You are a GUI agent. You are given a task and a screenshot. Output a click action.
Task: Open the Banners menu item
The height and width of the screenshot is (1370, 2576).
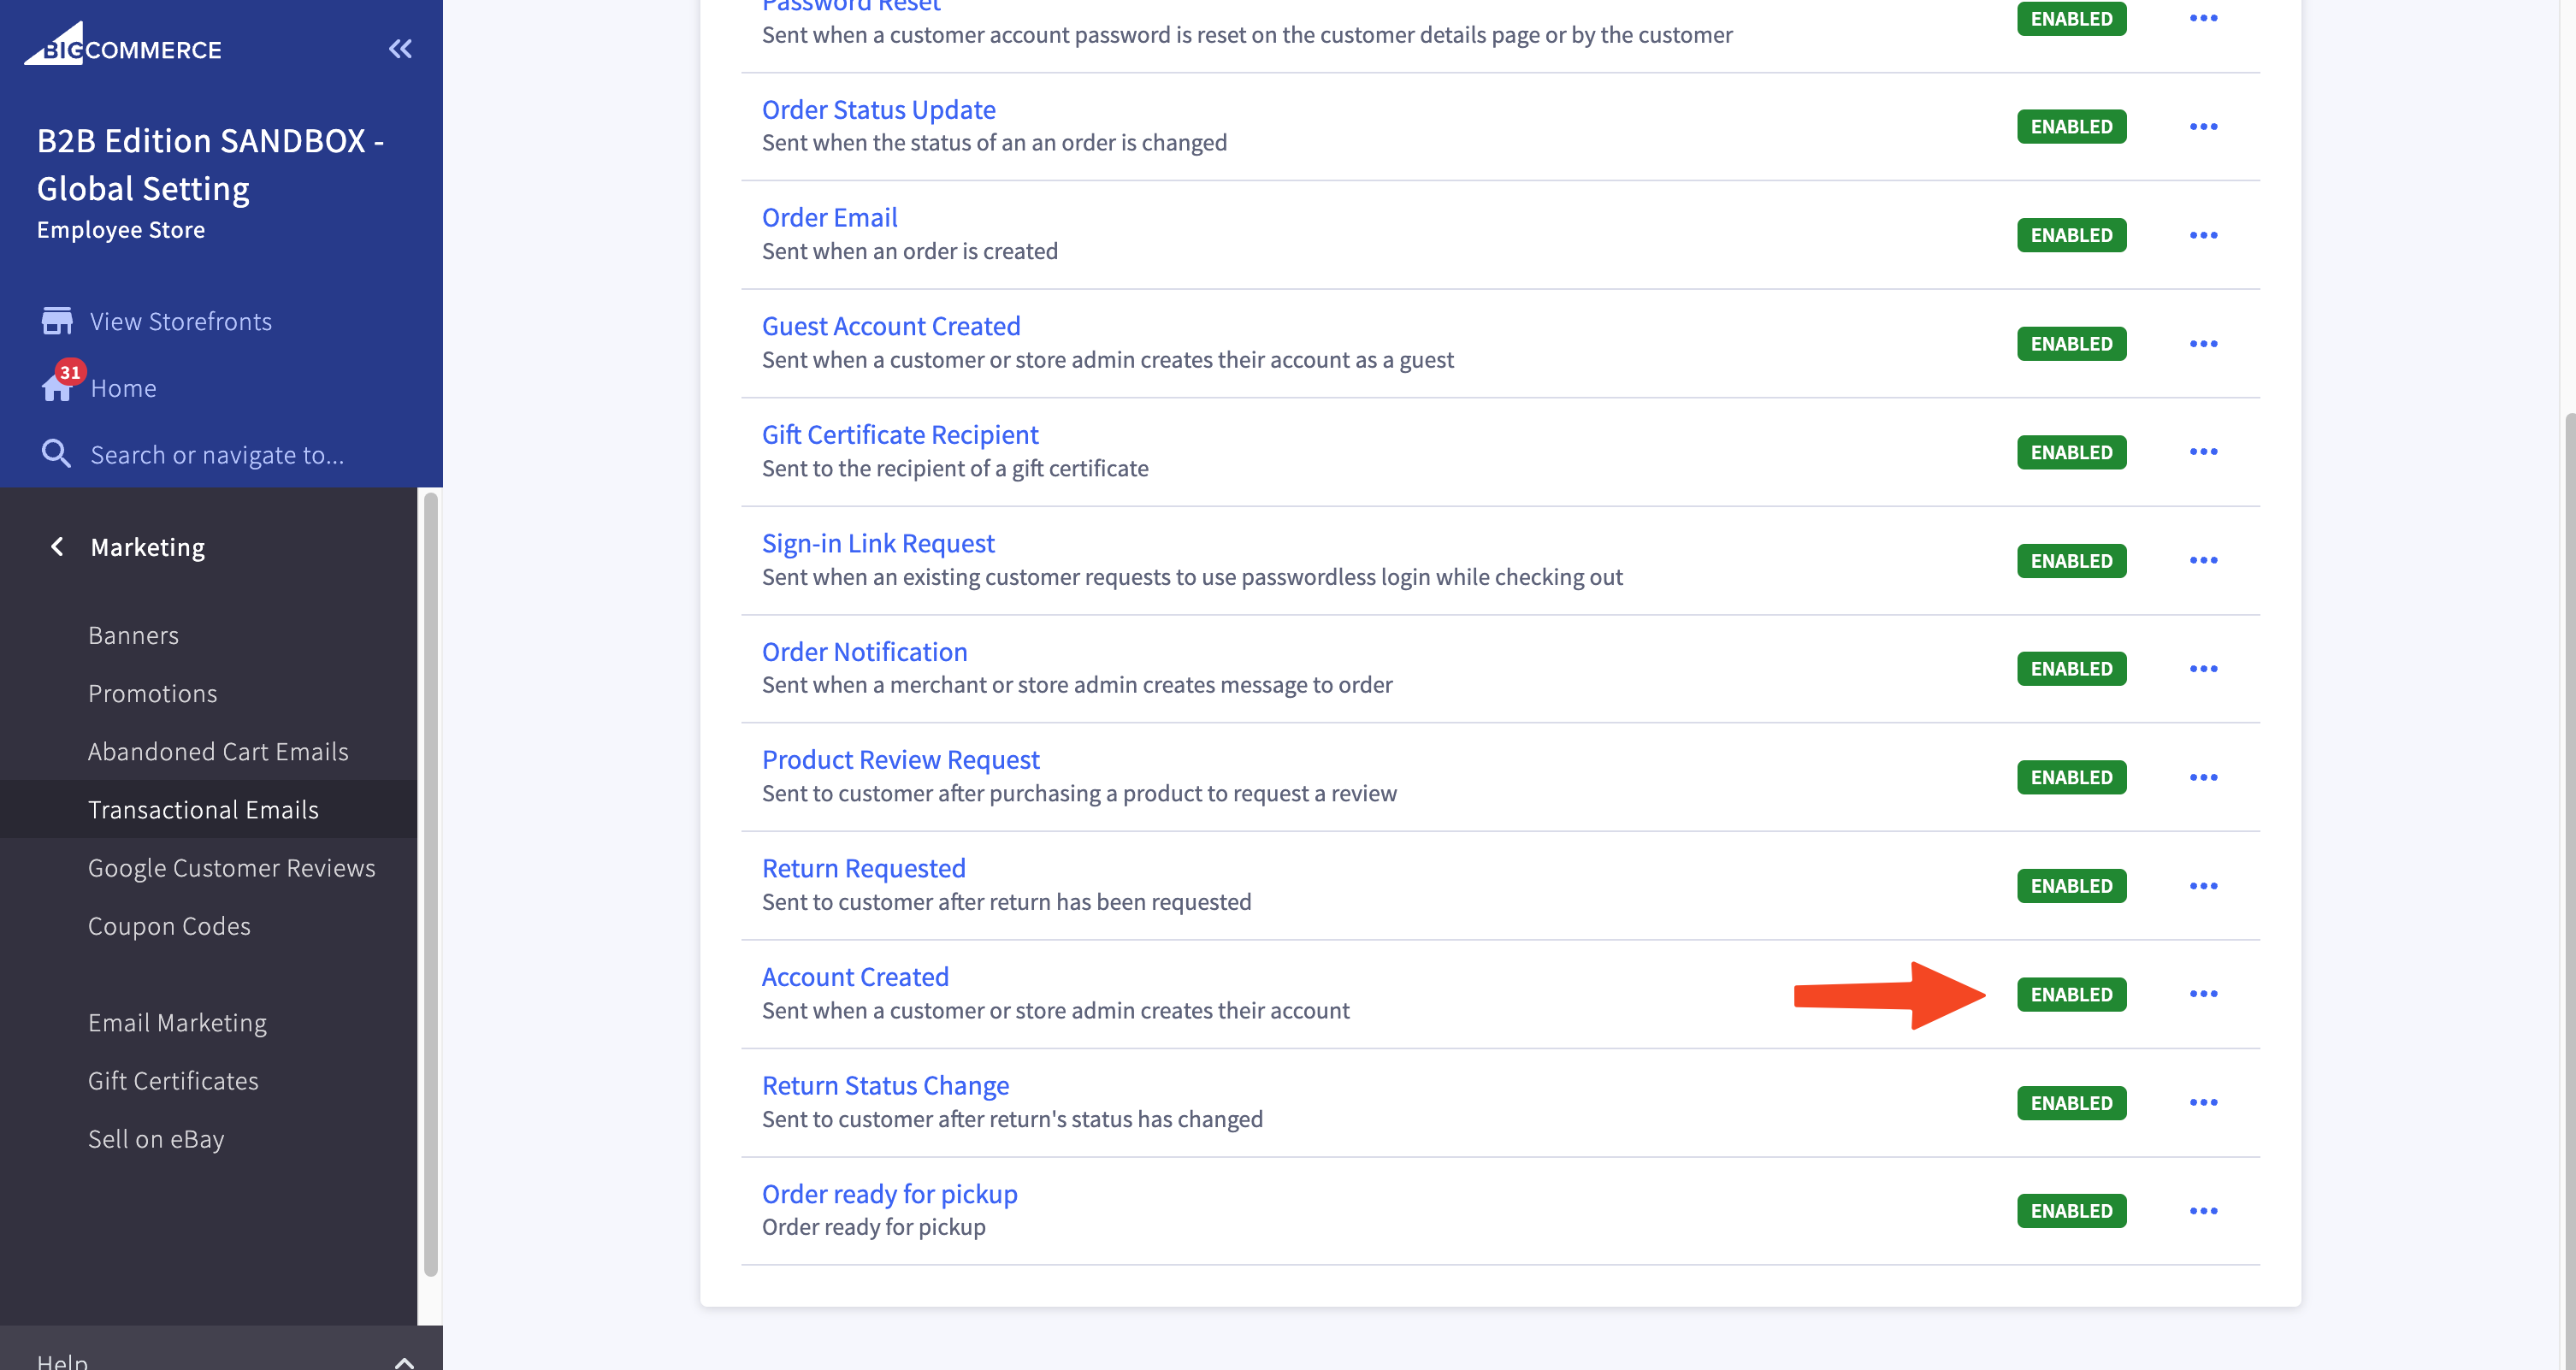pos(133,635)
